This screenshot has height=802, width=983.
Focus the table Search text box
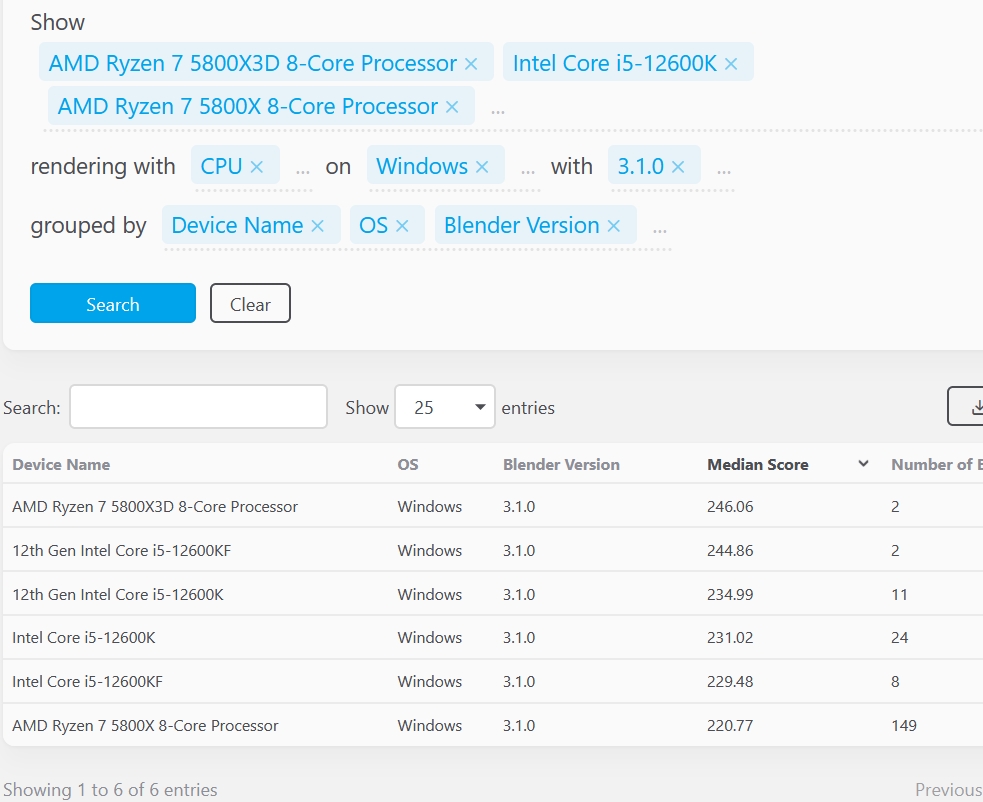point(198,407)
